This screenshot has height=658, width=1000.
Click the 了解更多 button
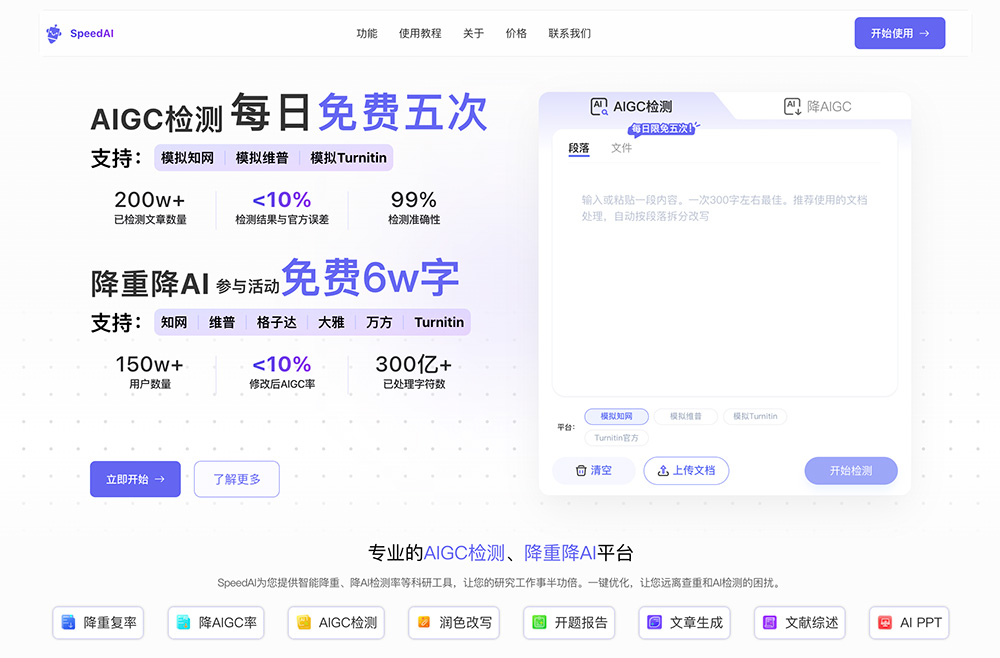237,479
